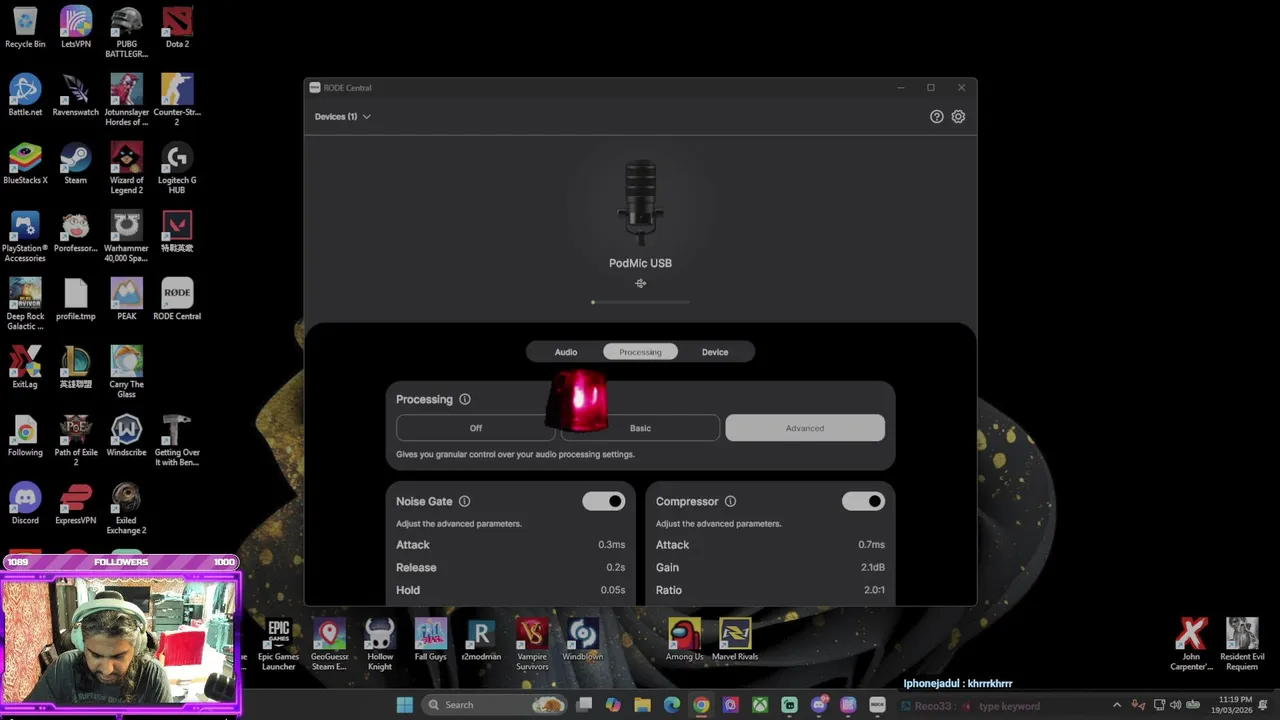The width and height of the screenshot is (1280, 720).
Task: Select the Path of Exile 2 icon
Action: point(76,440)
